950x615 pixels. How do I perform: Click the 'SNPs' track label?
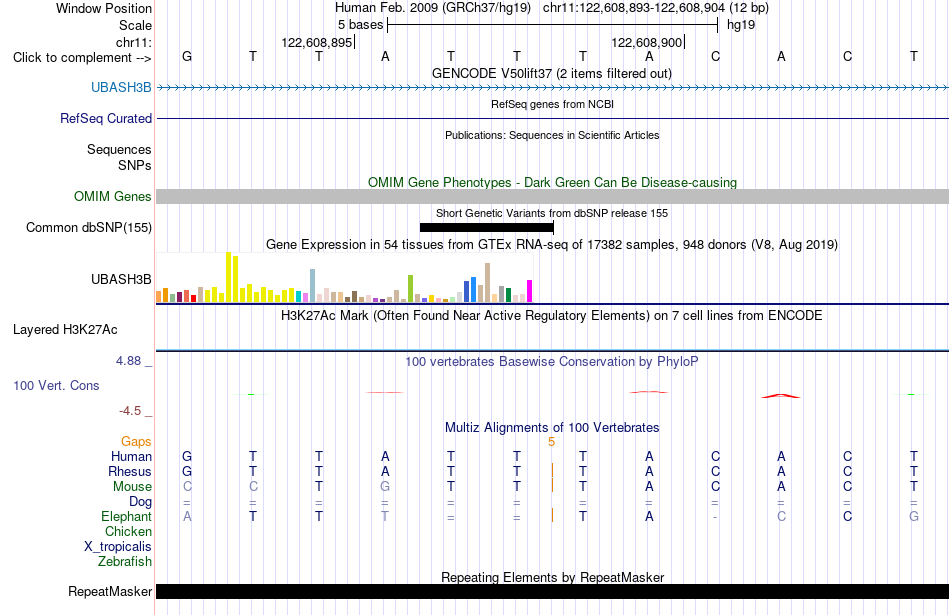coord(135,165)
